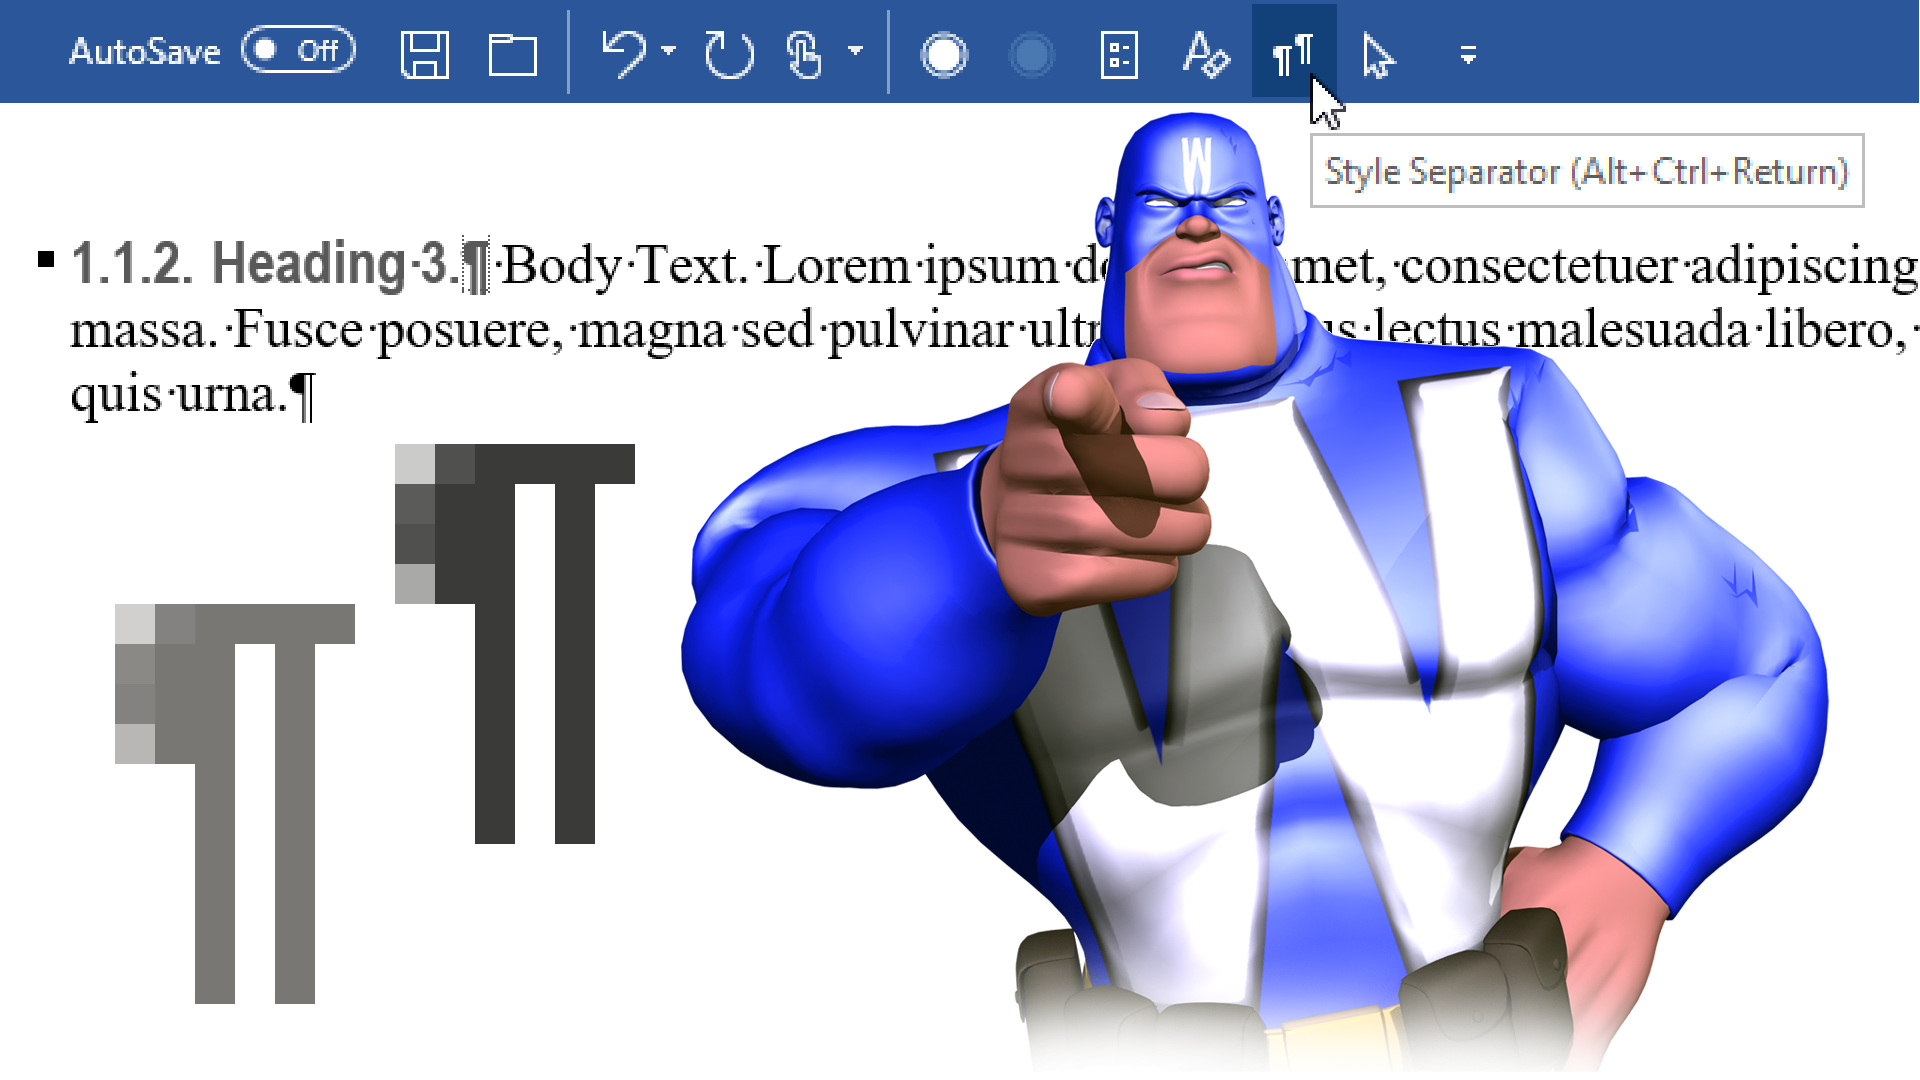Insert a Style Separator via toolbar button
The width and height of the screenshot is (1920, 1080).
1292,54
